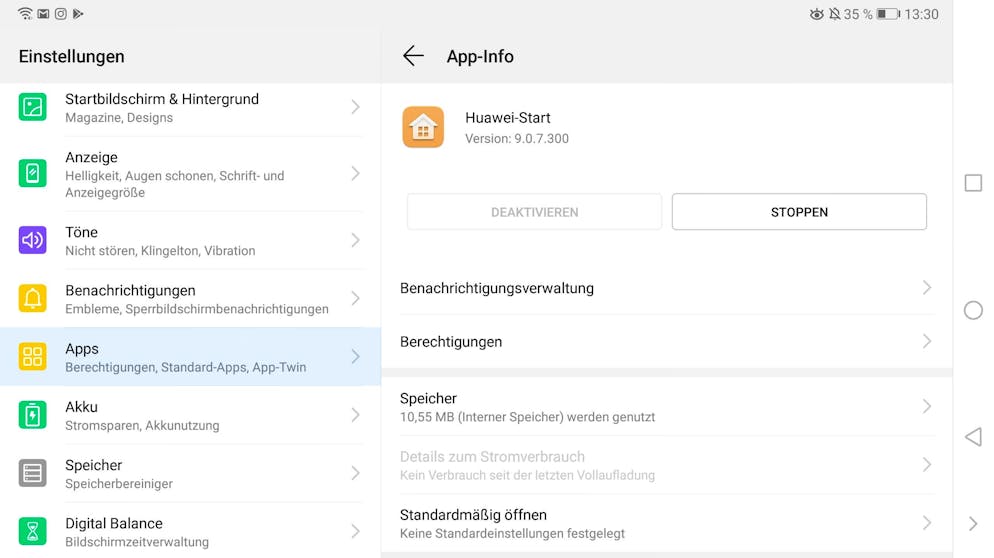The image size is (994, 558).
Task: Expand Benachrichtigungsverwaltung via its chevron
Action: pos(927,288)
